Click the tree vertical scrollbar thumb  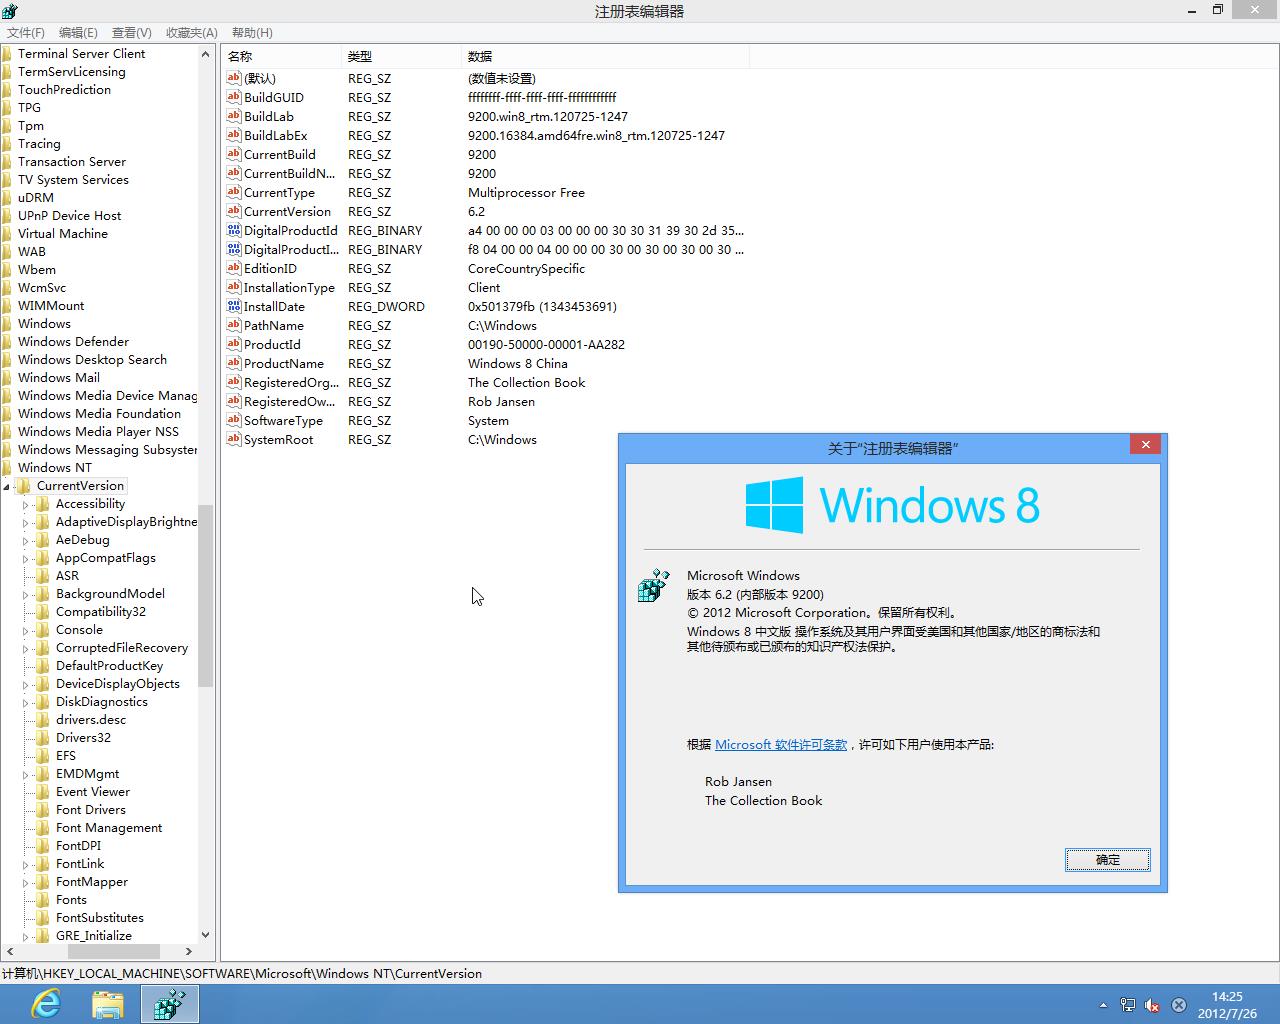coord(206,596)
